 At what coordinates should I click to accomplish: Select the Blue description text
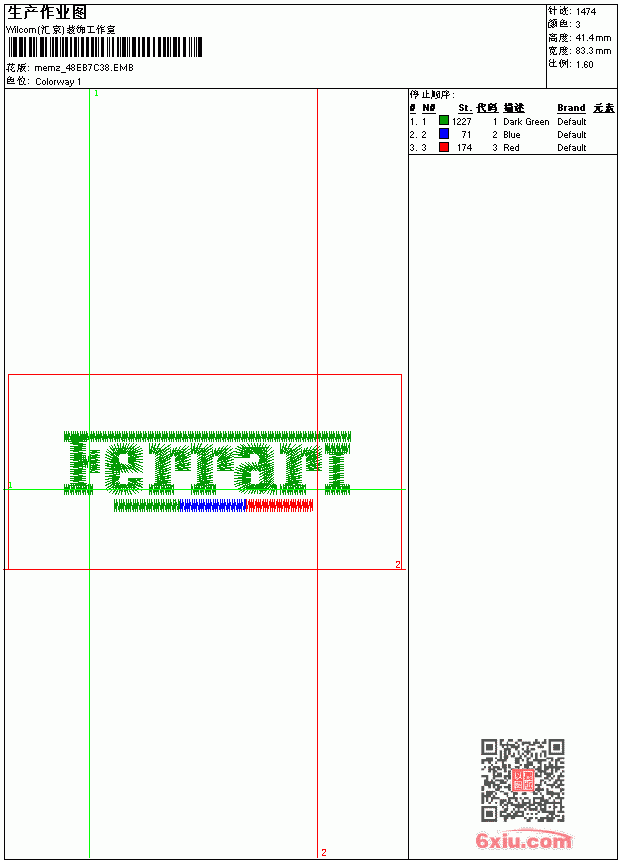coord(511,134)
